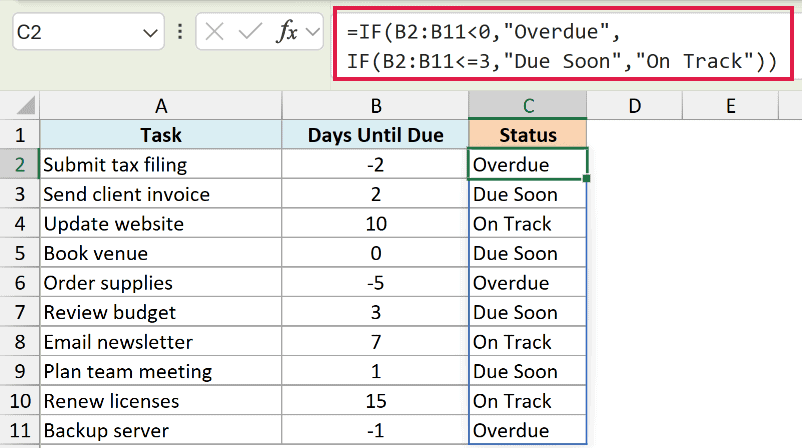The height and width of the screenshot is (448, 802).
Task: Select row 2 header
Action: pos(19,165)
